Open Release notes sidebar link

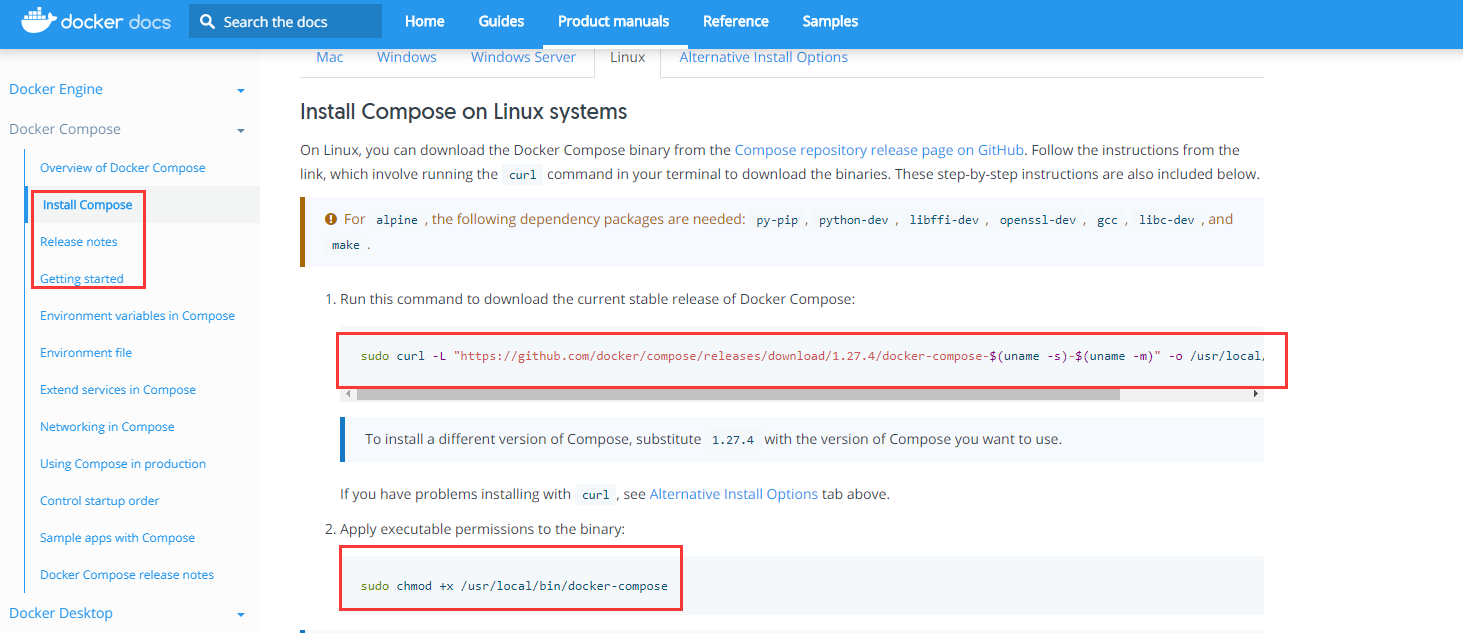[x=79, y=242]
